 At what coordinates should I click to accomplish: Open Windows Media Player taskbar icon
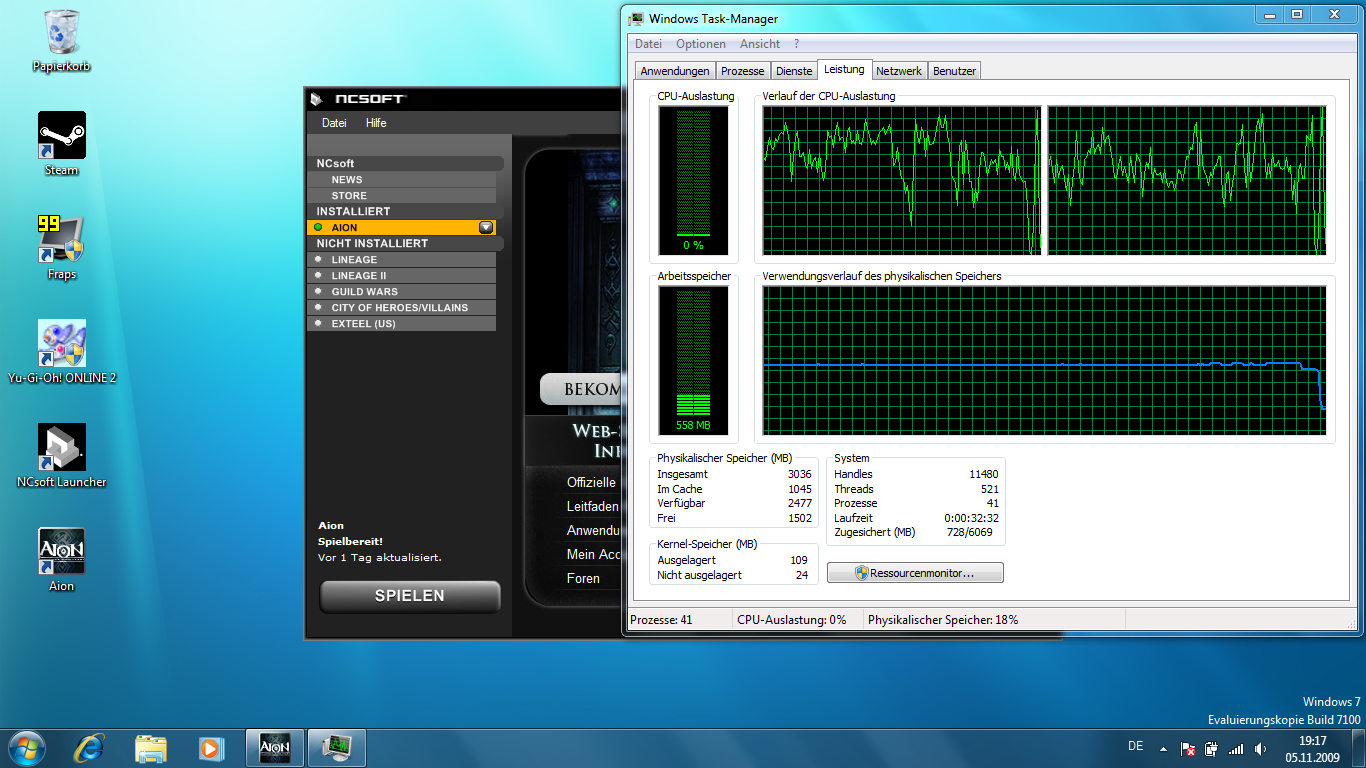point(211,747)
